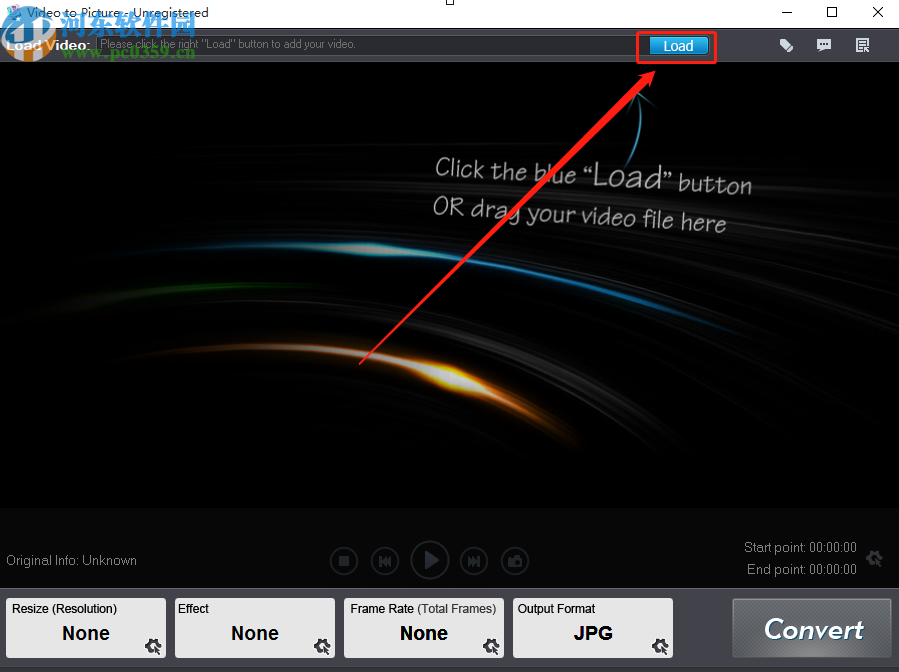Open the Resize (Resolution) None panel
The width and height of the screenshot is (899, 672).
pyautogui.click(x=86, y=628)
